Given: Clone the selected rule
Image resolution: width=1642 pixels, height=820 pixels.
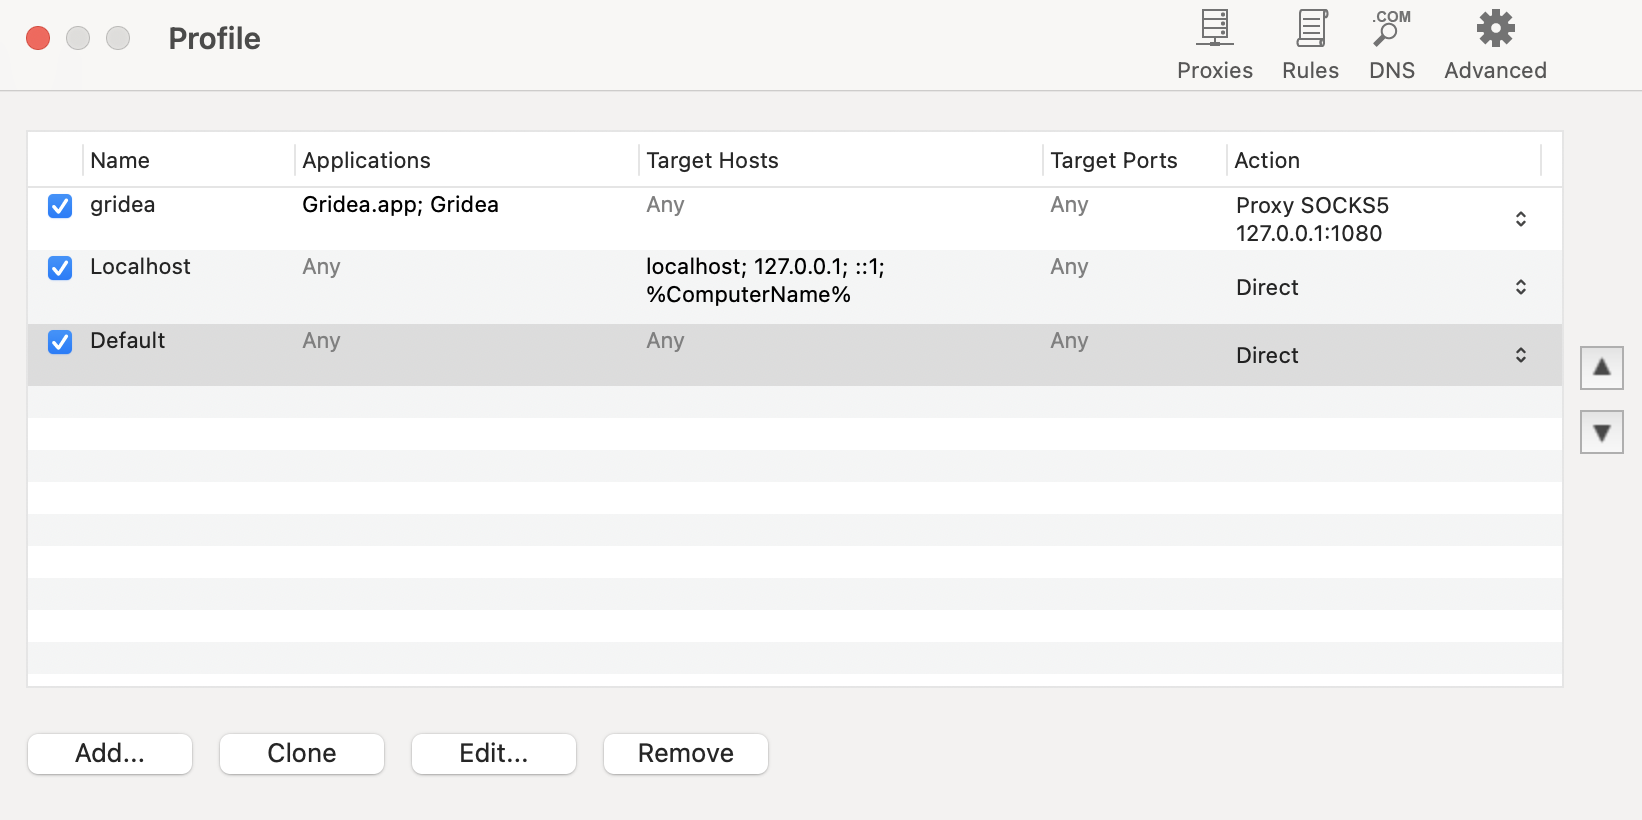Looking at the screenshot, I should coord(301,753).
